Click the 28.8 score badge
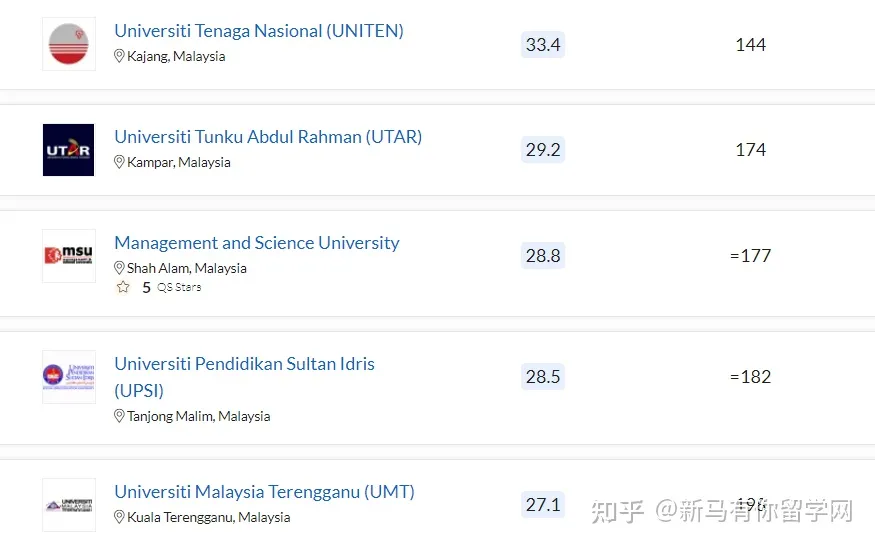The image size is (875, 545). [543, 256]
